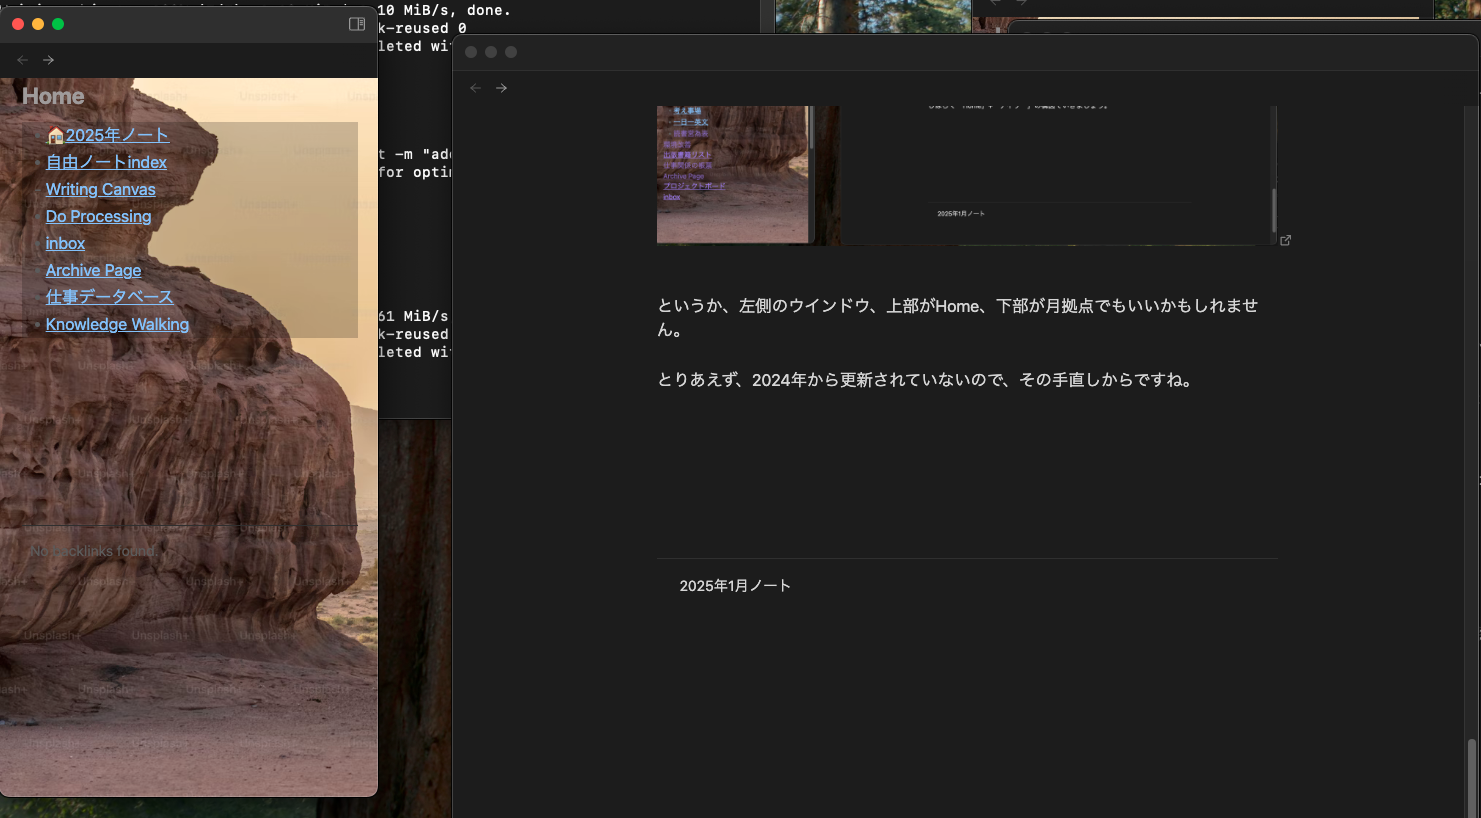
Task: Open the 2025年ノート link
Action: [117, 134]
